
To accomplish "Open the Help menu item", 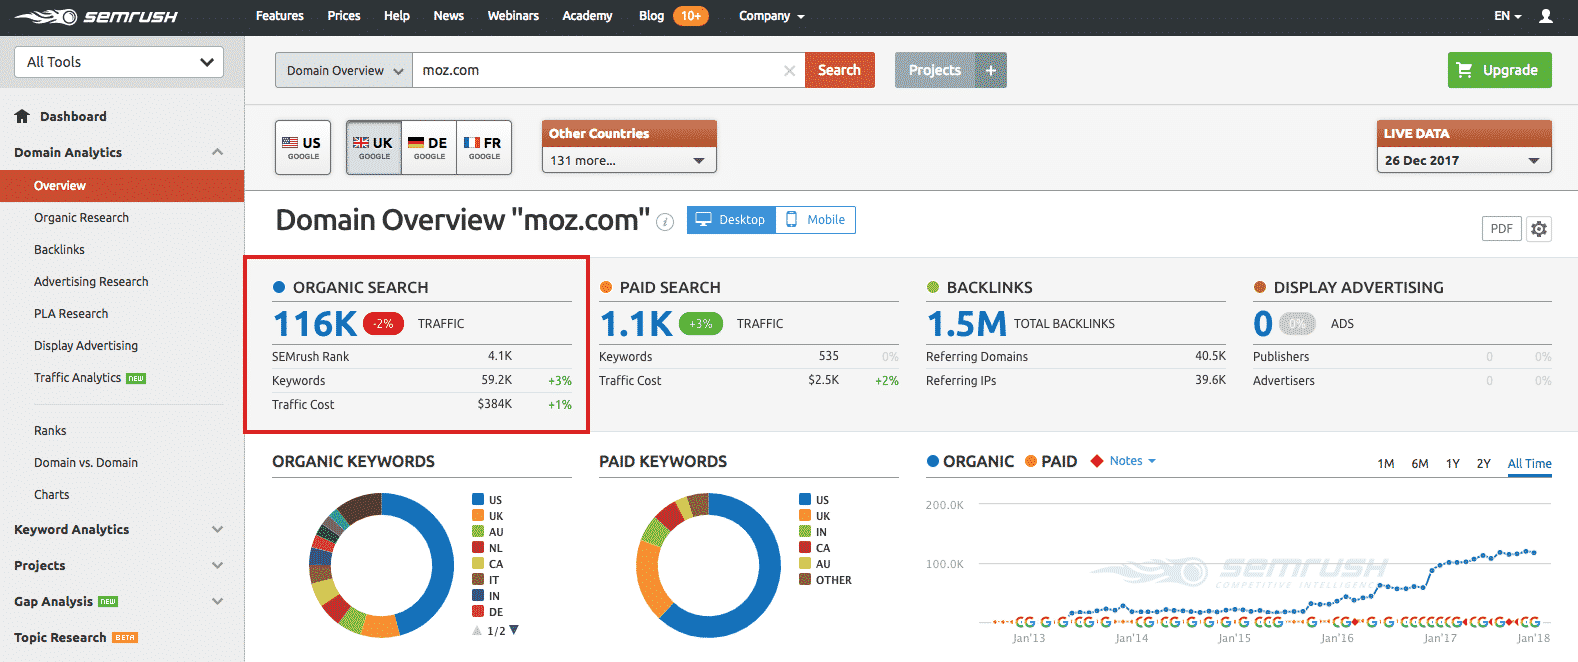I will coord(397,16).
